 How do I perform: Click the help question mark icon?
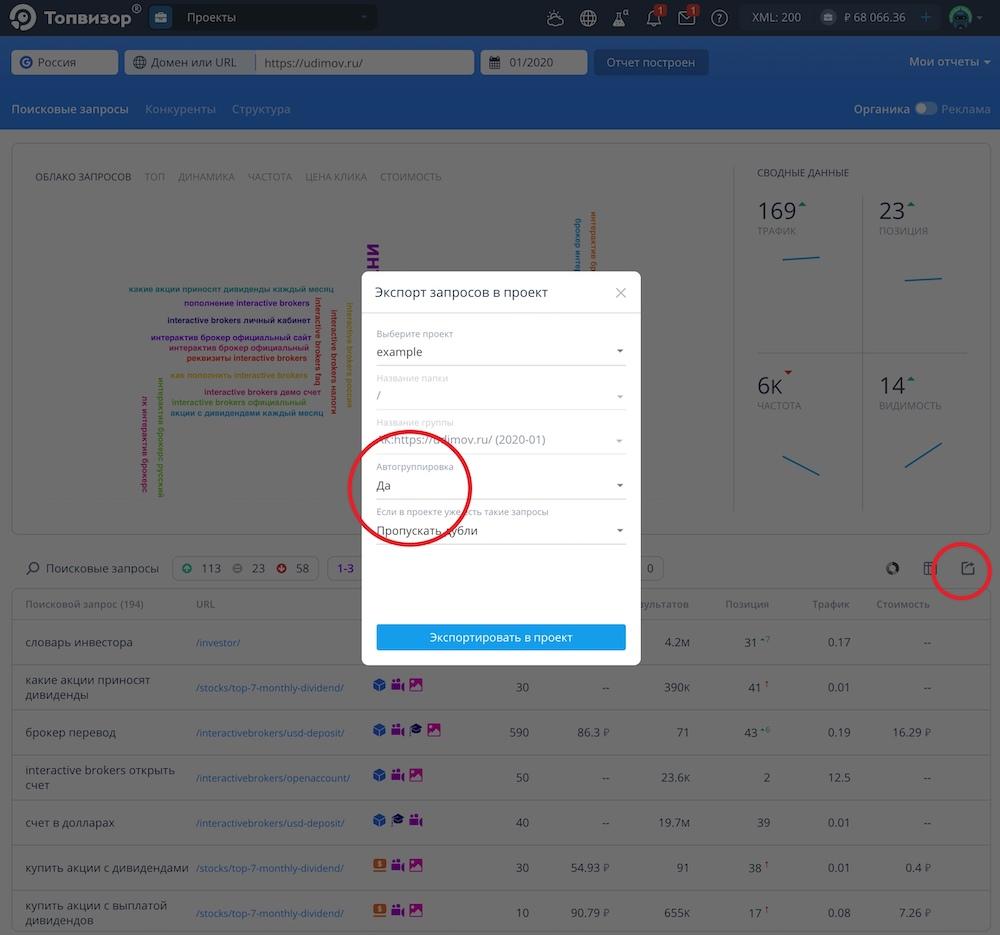(x=719, y=18)
